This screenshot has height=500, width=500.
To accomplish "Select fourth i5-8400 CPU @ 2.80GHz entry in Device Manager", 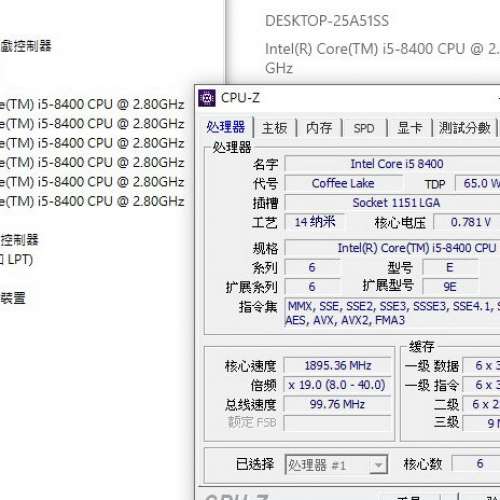I will pyautogui.click(x=92, y=163).
